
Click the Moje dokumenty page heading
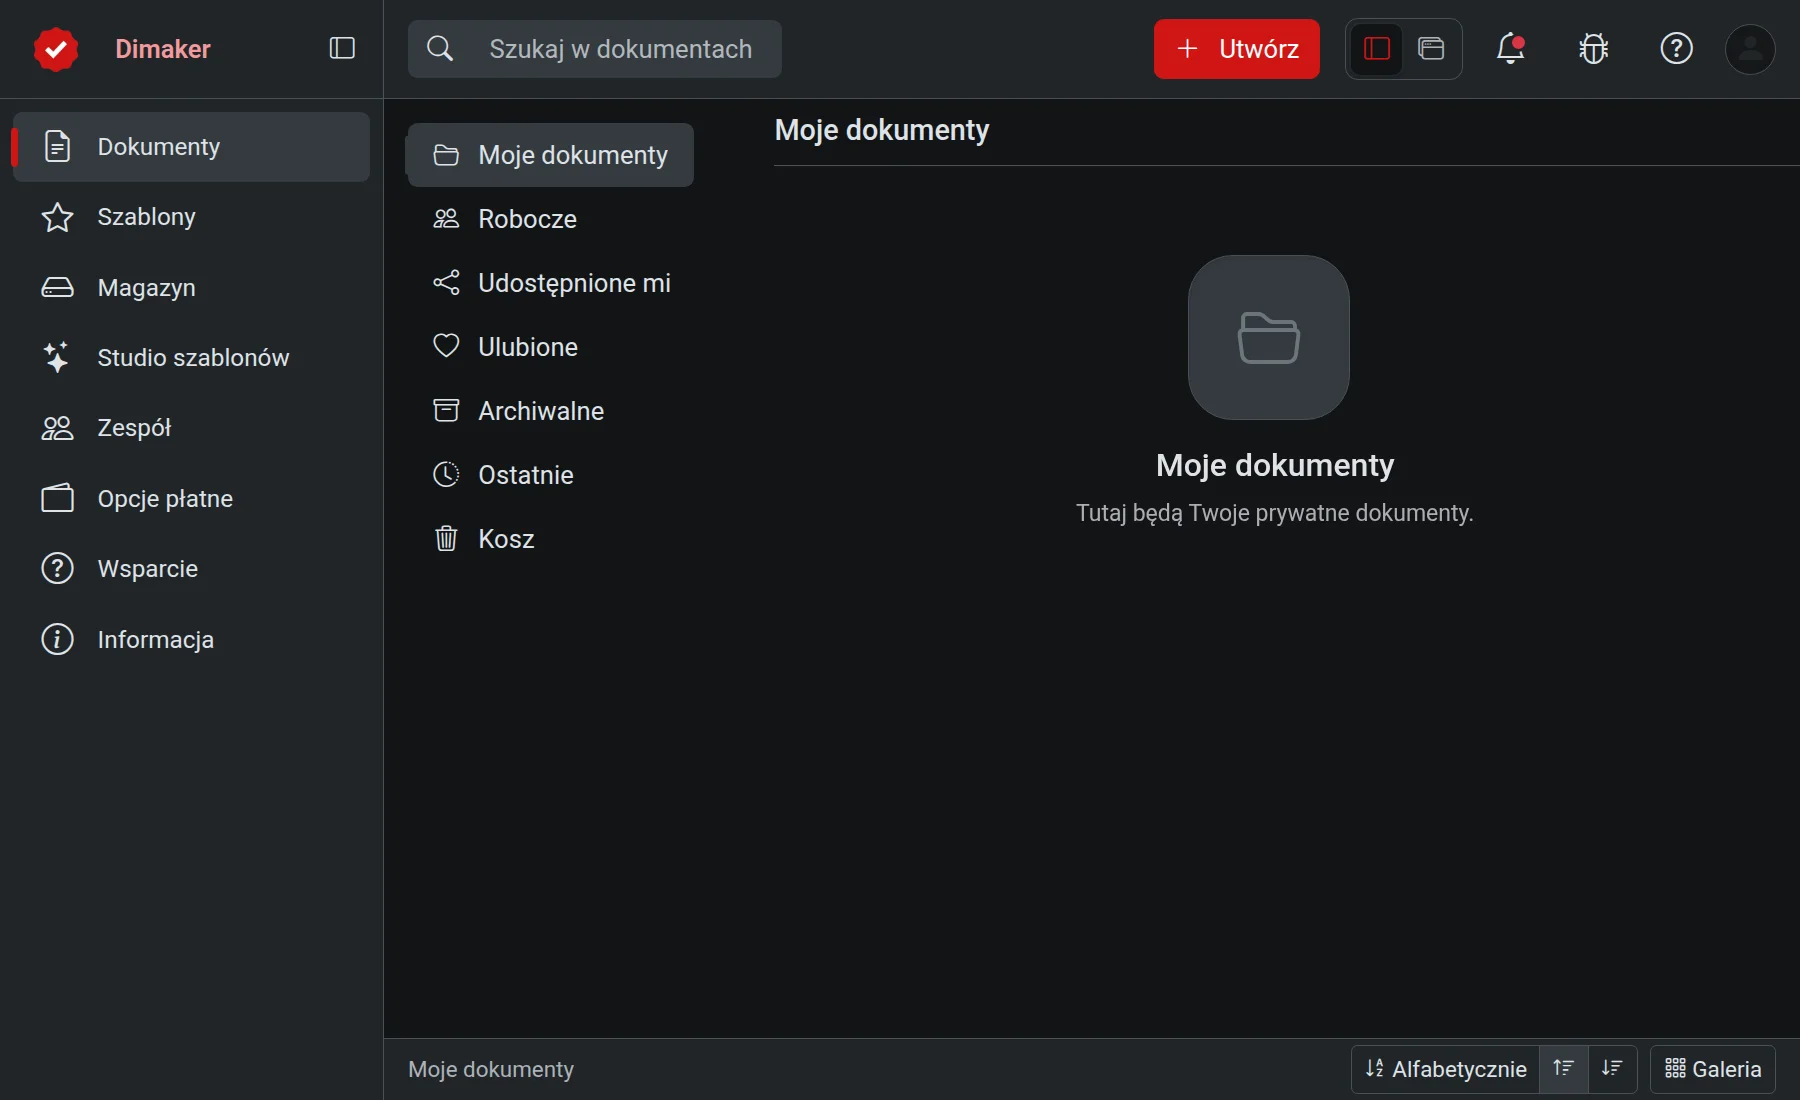tap(882, 130)
